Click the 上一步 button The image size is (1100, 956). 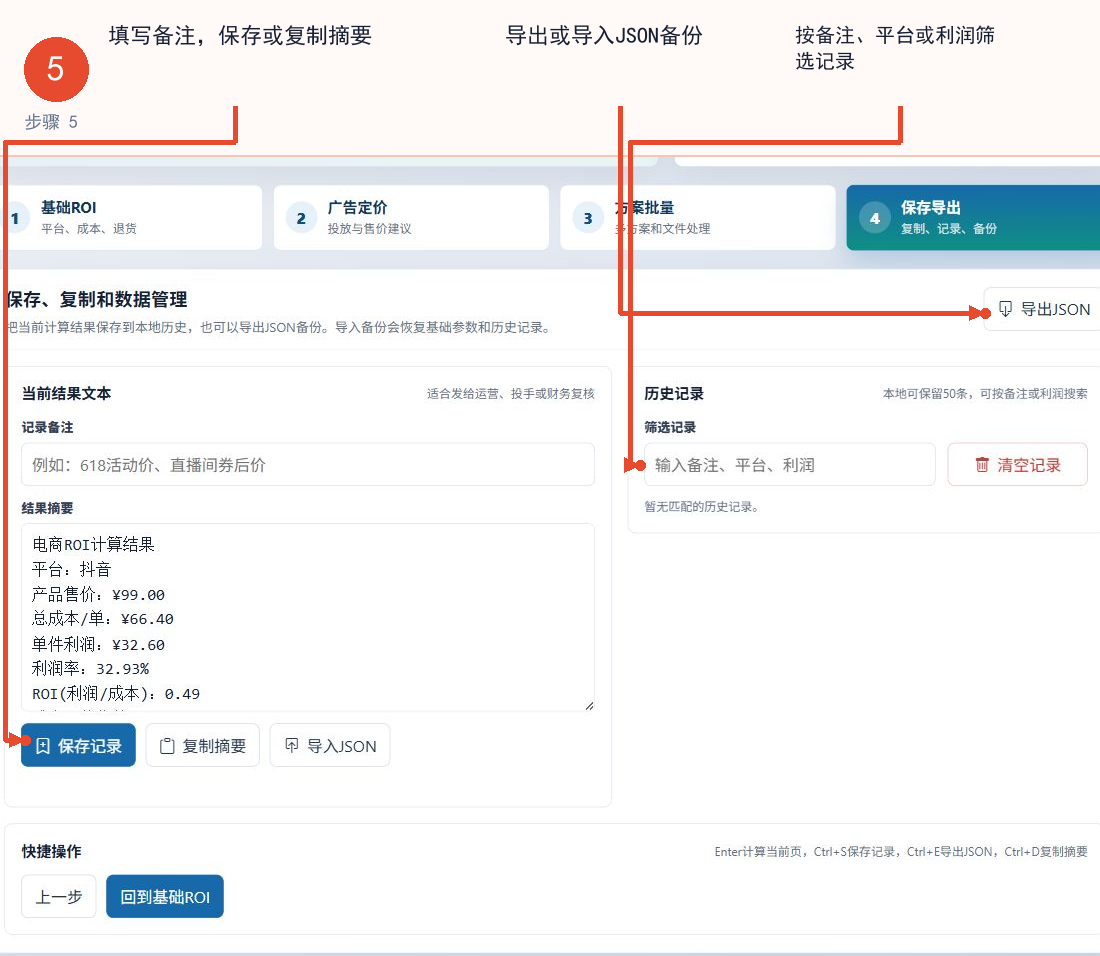[58, 896]
